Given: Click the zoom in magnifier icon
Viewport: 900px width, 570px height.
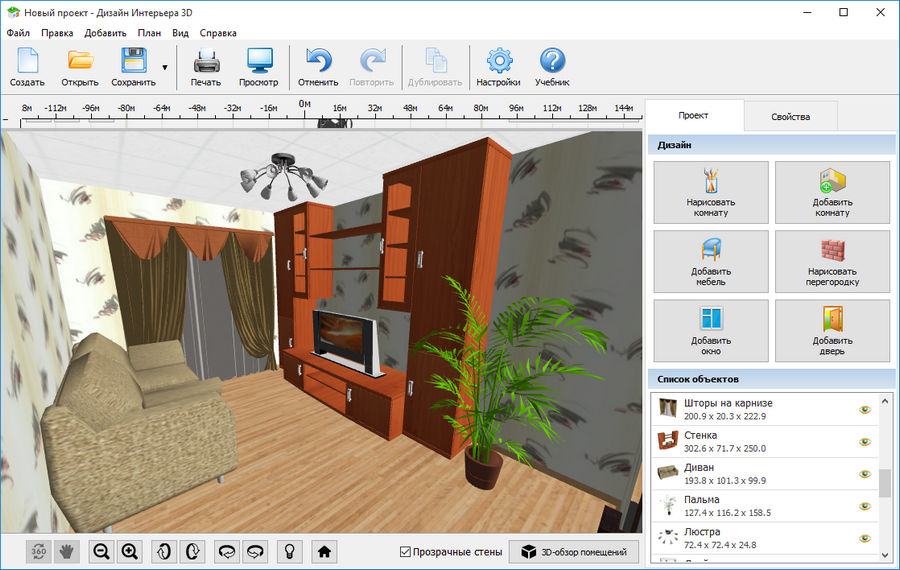Looking at the screenshot, I should (130, 552).
